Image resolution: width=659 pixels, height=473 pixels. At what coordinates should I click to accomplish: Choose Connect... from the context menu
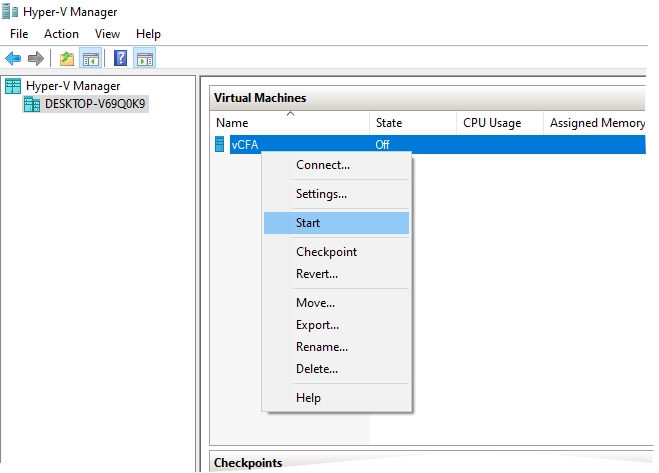click(336, 165)
